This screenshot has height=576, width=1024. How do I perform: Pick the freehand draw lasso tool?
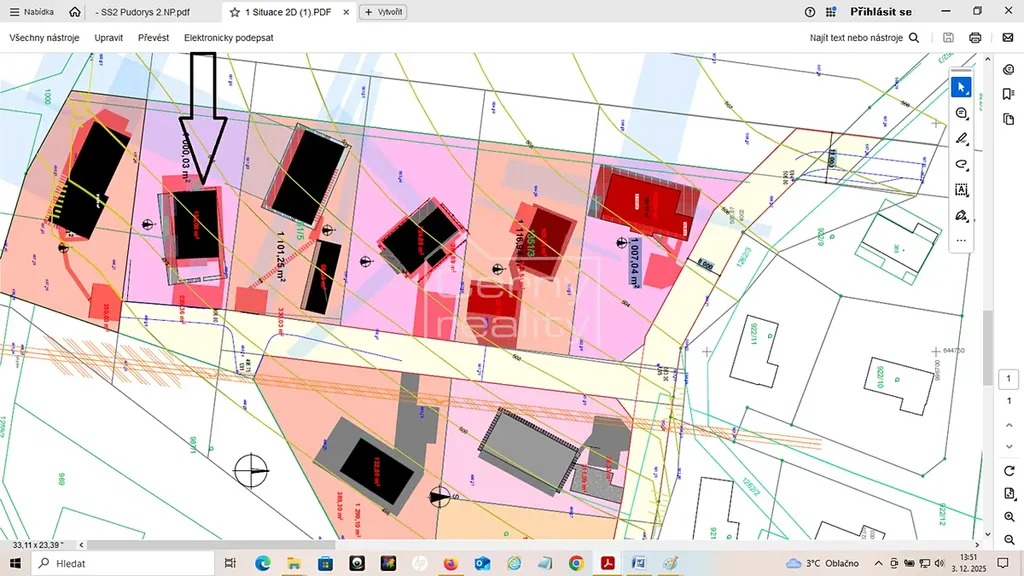tap(961, 164)
